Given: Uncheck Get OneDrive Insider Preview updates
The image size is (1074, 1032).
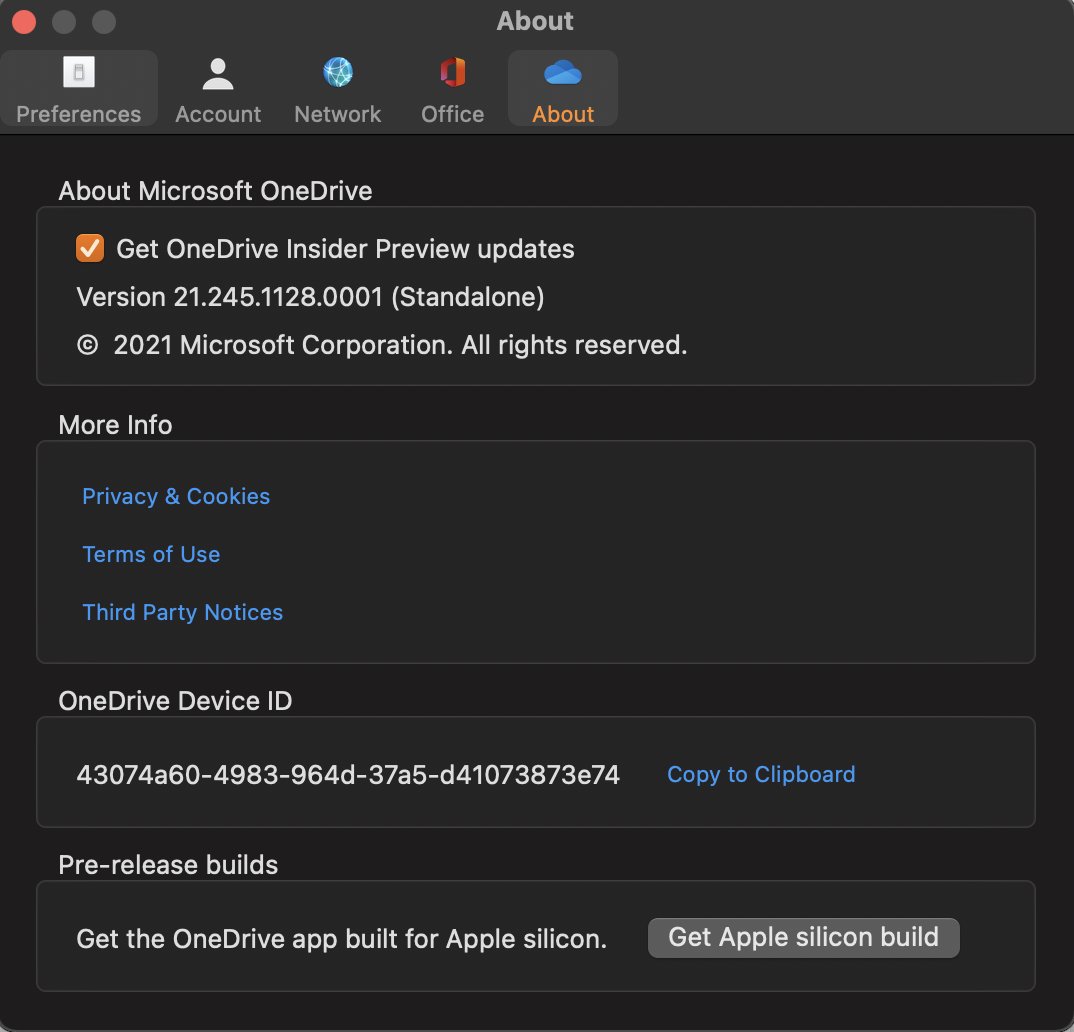Looking at the screenshot, I should click(x=90, y=249).
